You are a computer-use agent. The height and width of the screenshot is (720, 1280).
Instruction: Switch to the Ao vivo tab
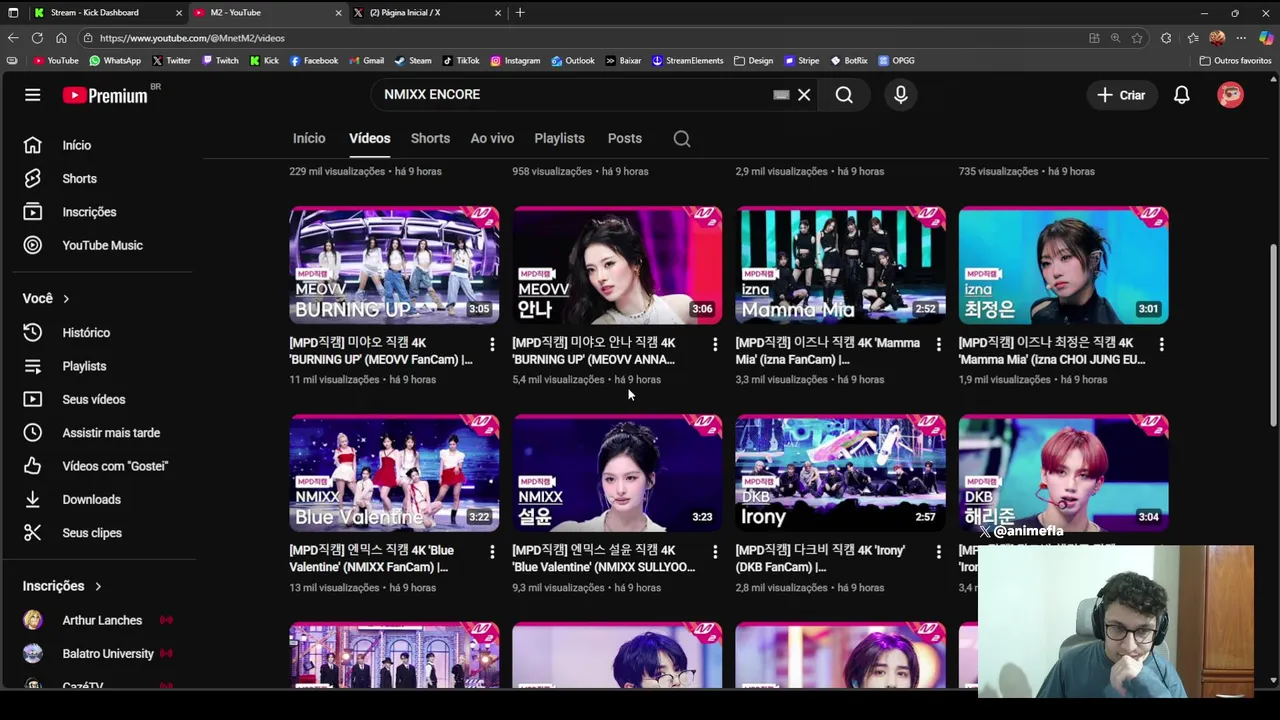tap(492, 138)
